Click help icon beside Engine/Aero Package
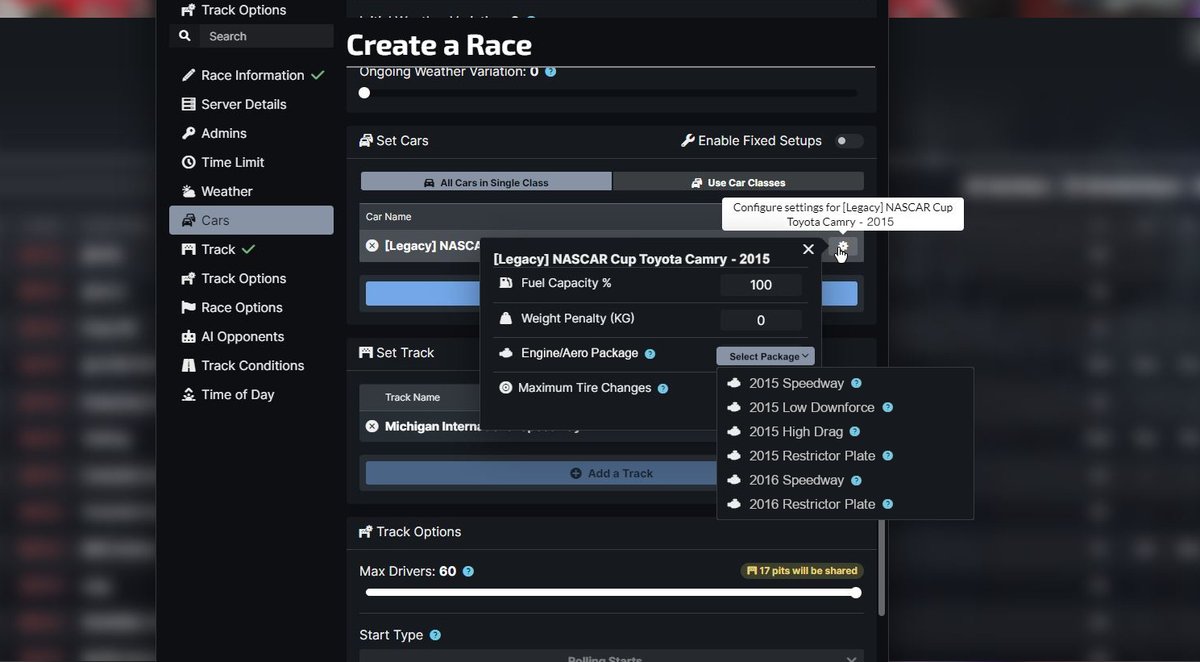 click(x=650, y=354)
